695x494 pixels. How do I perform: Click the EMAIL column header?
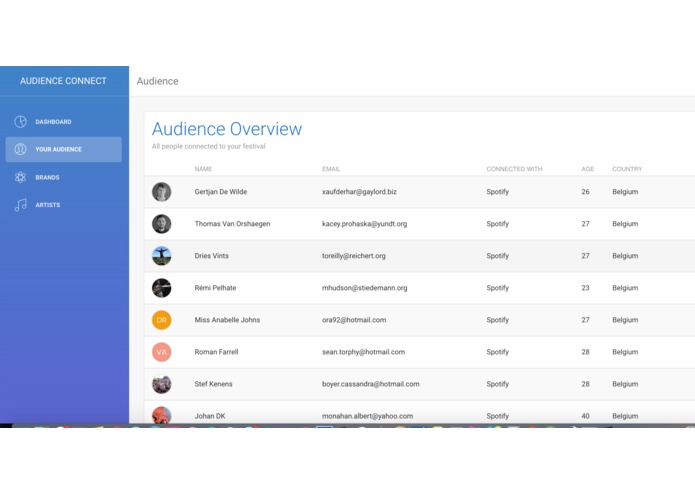click(x=331, y=169)
